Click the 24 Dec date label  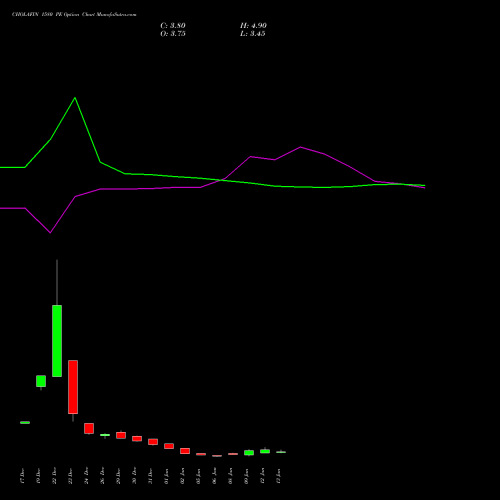(86, 476)
